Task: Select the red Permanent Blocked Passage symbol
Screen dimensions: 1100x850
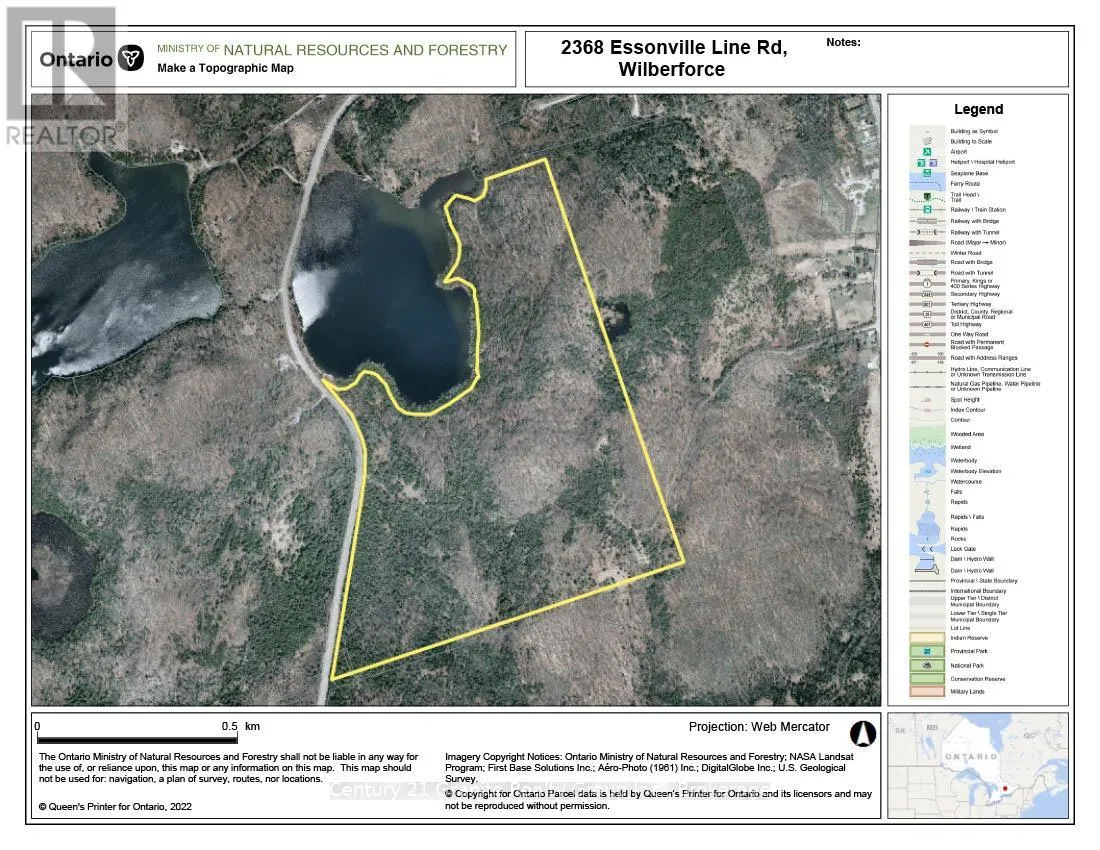Action: coord(927,343)
